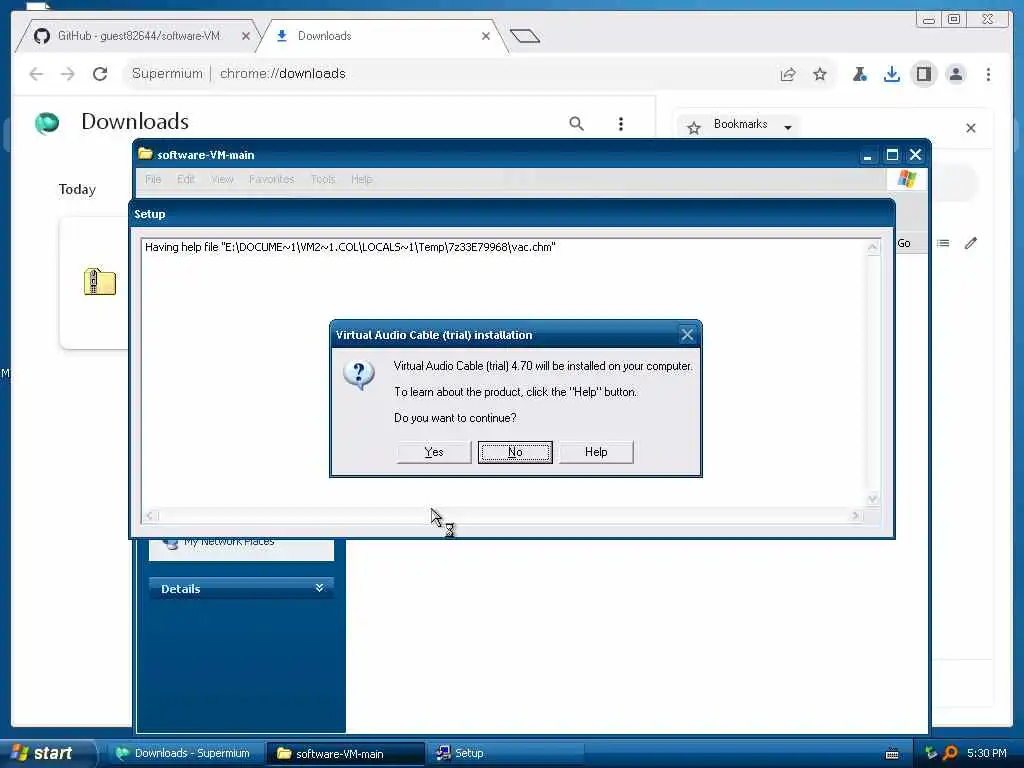Image resolution: width=1024 pixels, height=768 pixels.
Task: Reload the downloads page
Action: [x=100, y=74]
